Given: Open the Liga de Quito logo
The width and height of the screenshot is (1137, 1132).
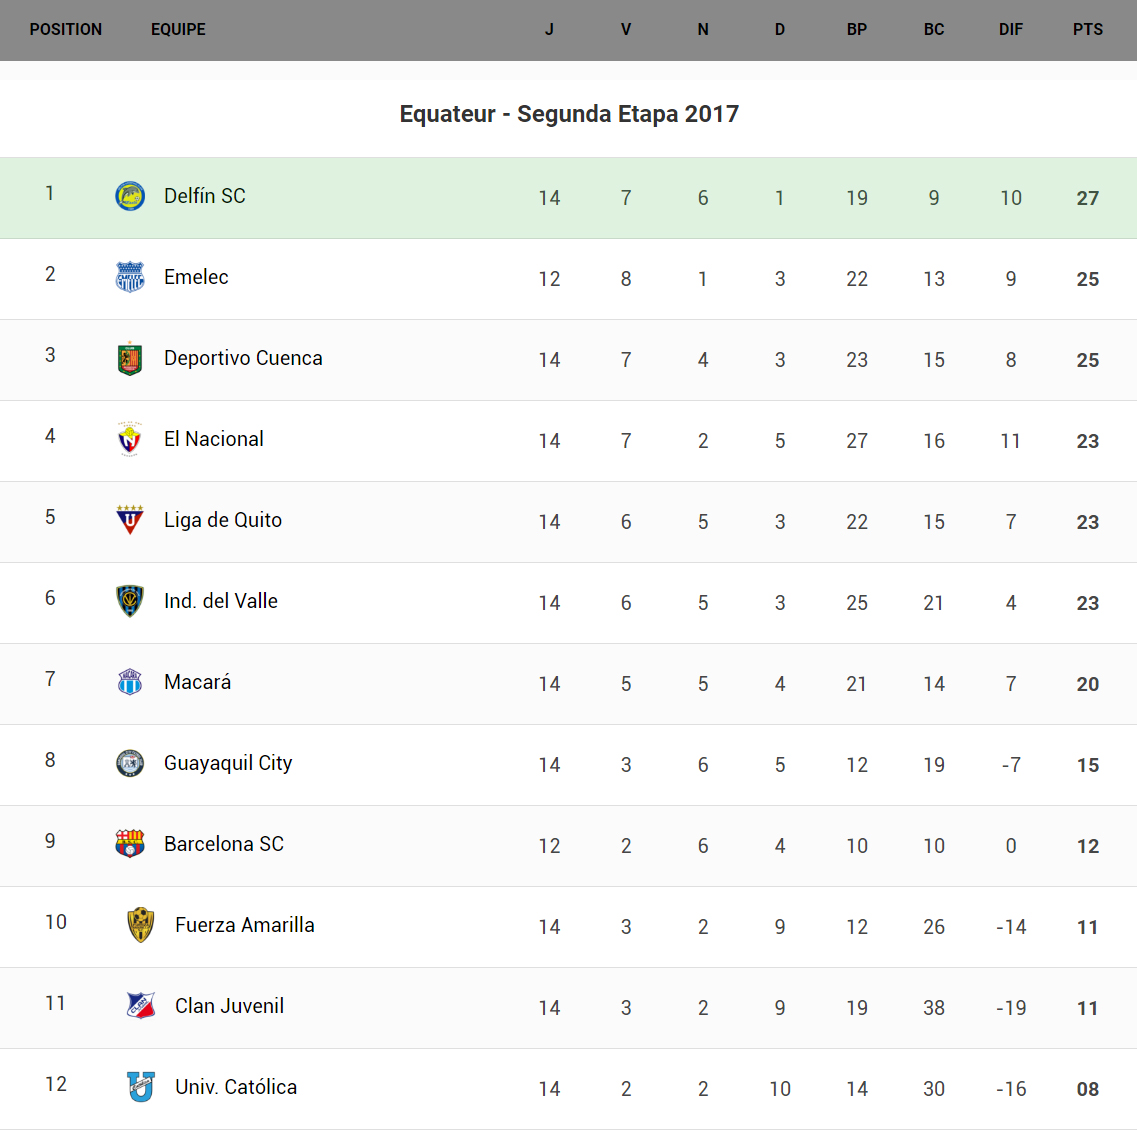Looking at the screenshot, I should click(x=130, y=520).
